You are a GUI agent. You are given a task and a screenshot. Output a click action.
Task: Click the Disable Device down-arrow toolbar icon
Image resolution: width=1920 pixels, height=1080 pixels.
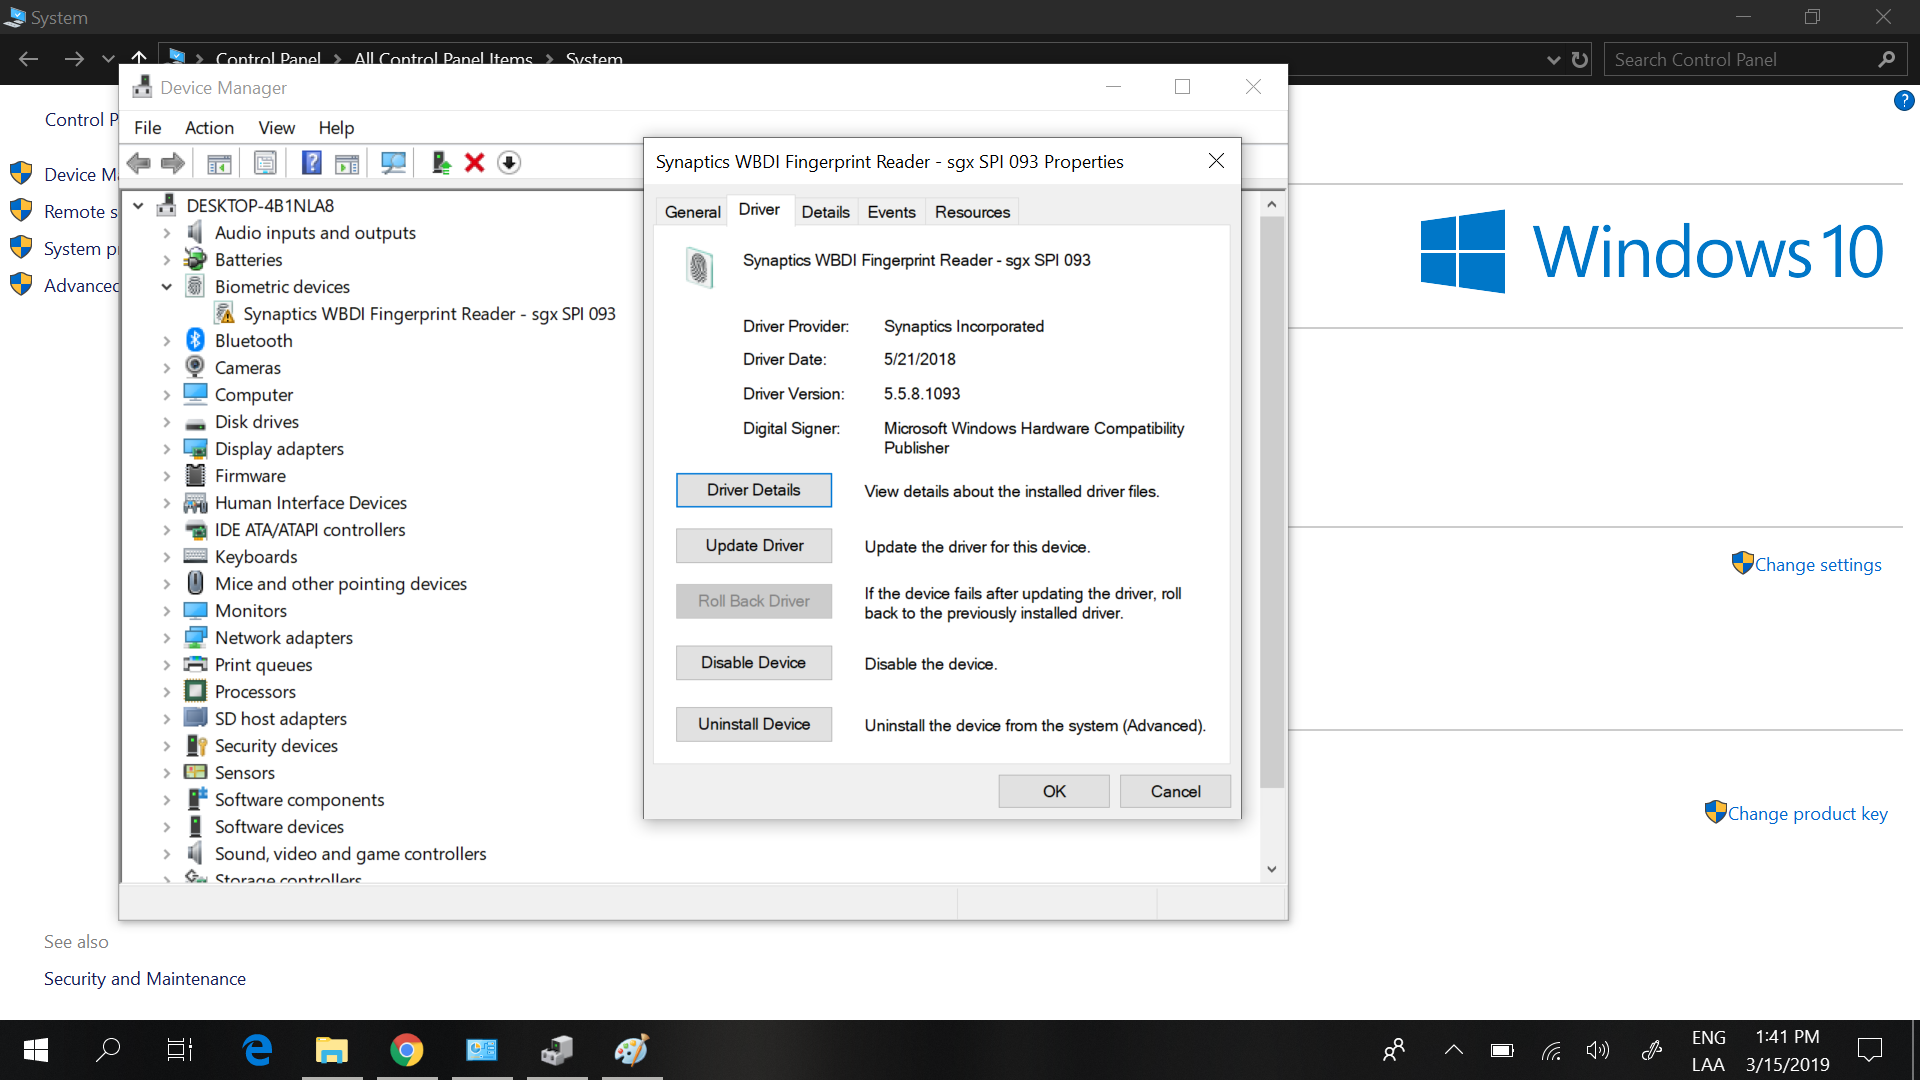pyautogui.click(x=509, y=162)
